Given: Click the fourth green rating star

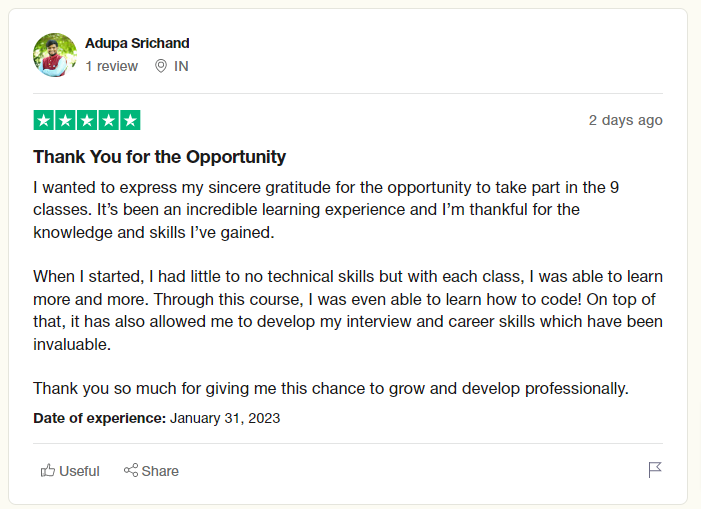Looking at the screenshot, I should pyautogui.click(x=108, y=120).
